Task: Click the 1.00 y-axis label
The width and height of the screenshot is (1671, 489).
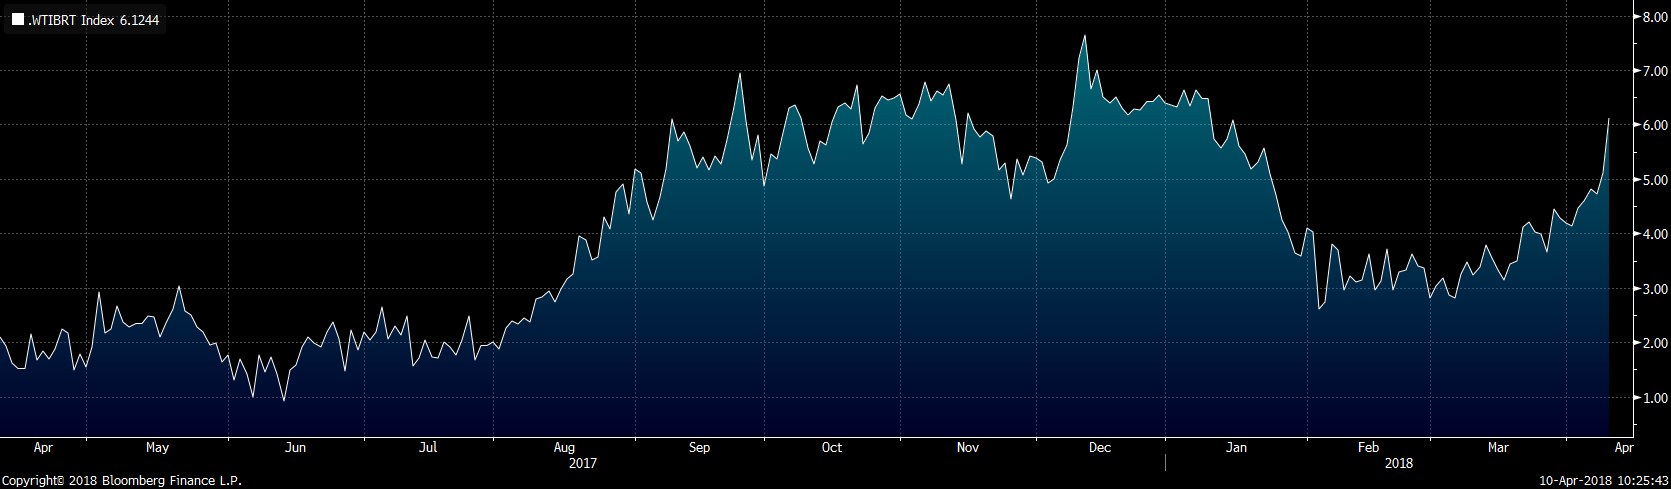Action: point(1654,398)
